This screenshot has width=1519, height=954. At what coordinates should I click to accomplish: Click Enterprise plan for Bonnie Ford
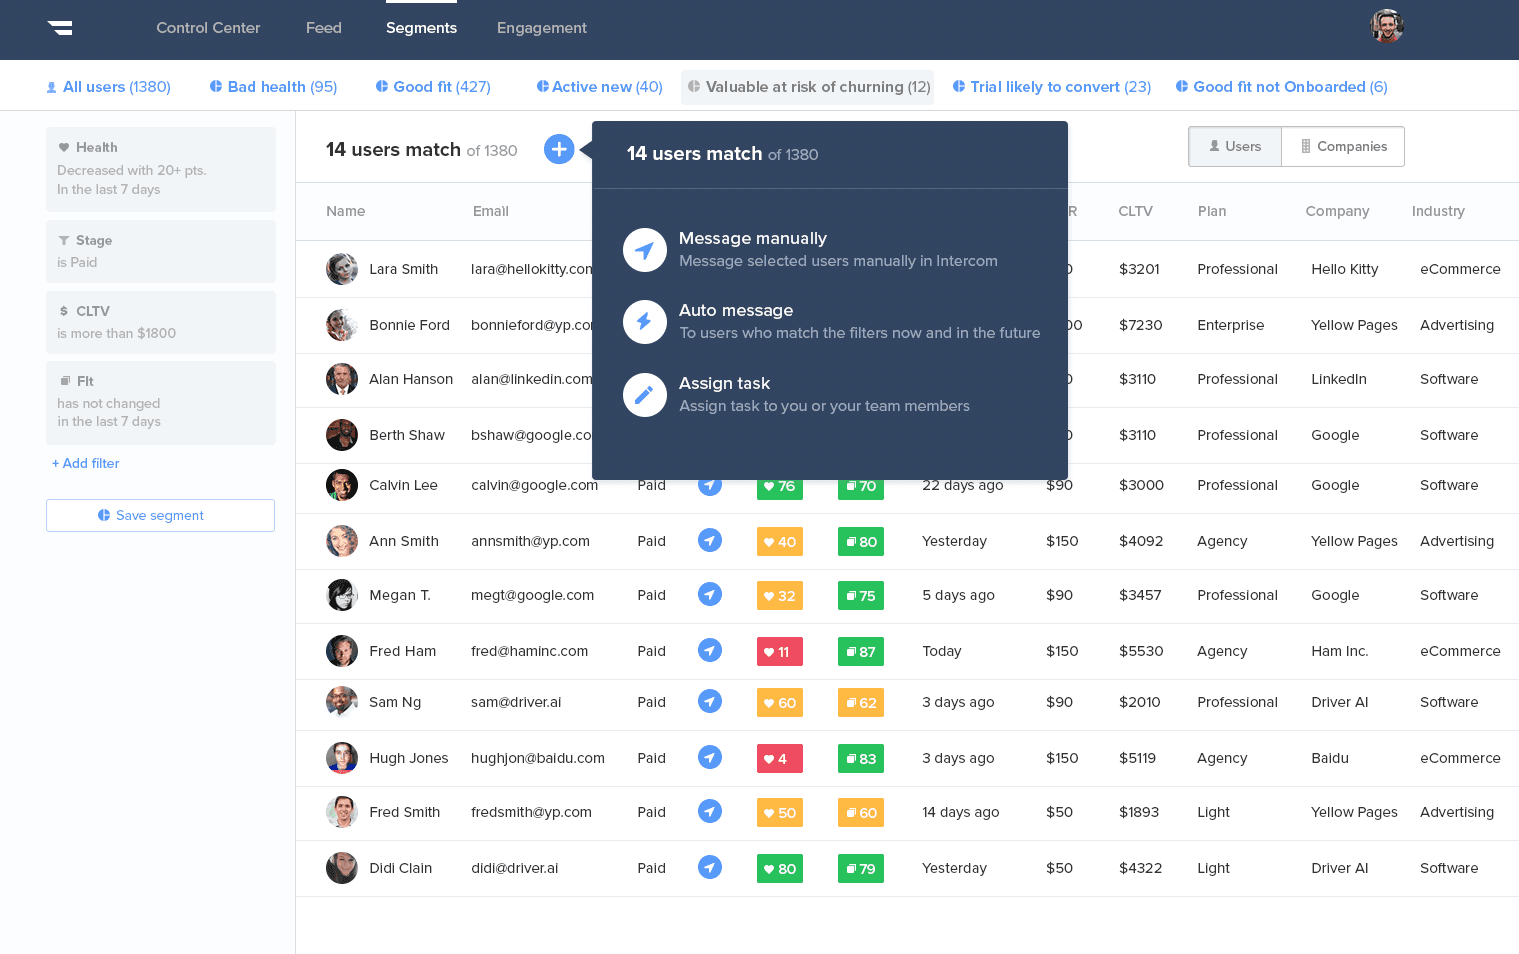tap(1231, 325)
